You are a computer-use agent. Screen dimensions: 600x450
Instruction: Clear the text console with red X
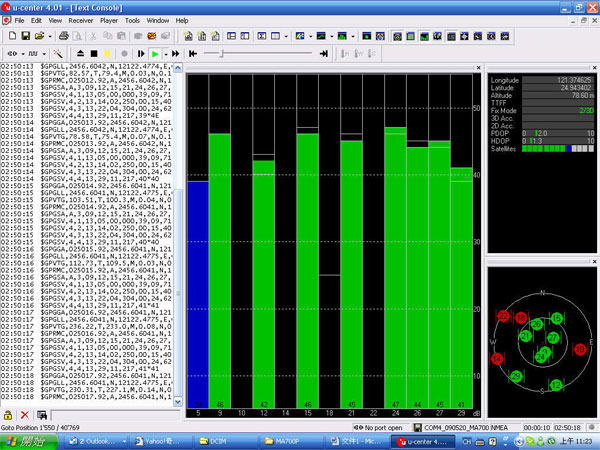(x=25, y=415)
